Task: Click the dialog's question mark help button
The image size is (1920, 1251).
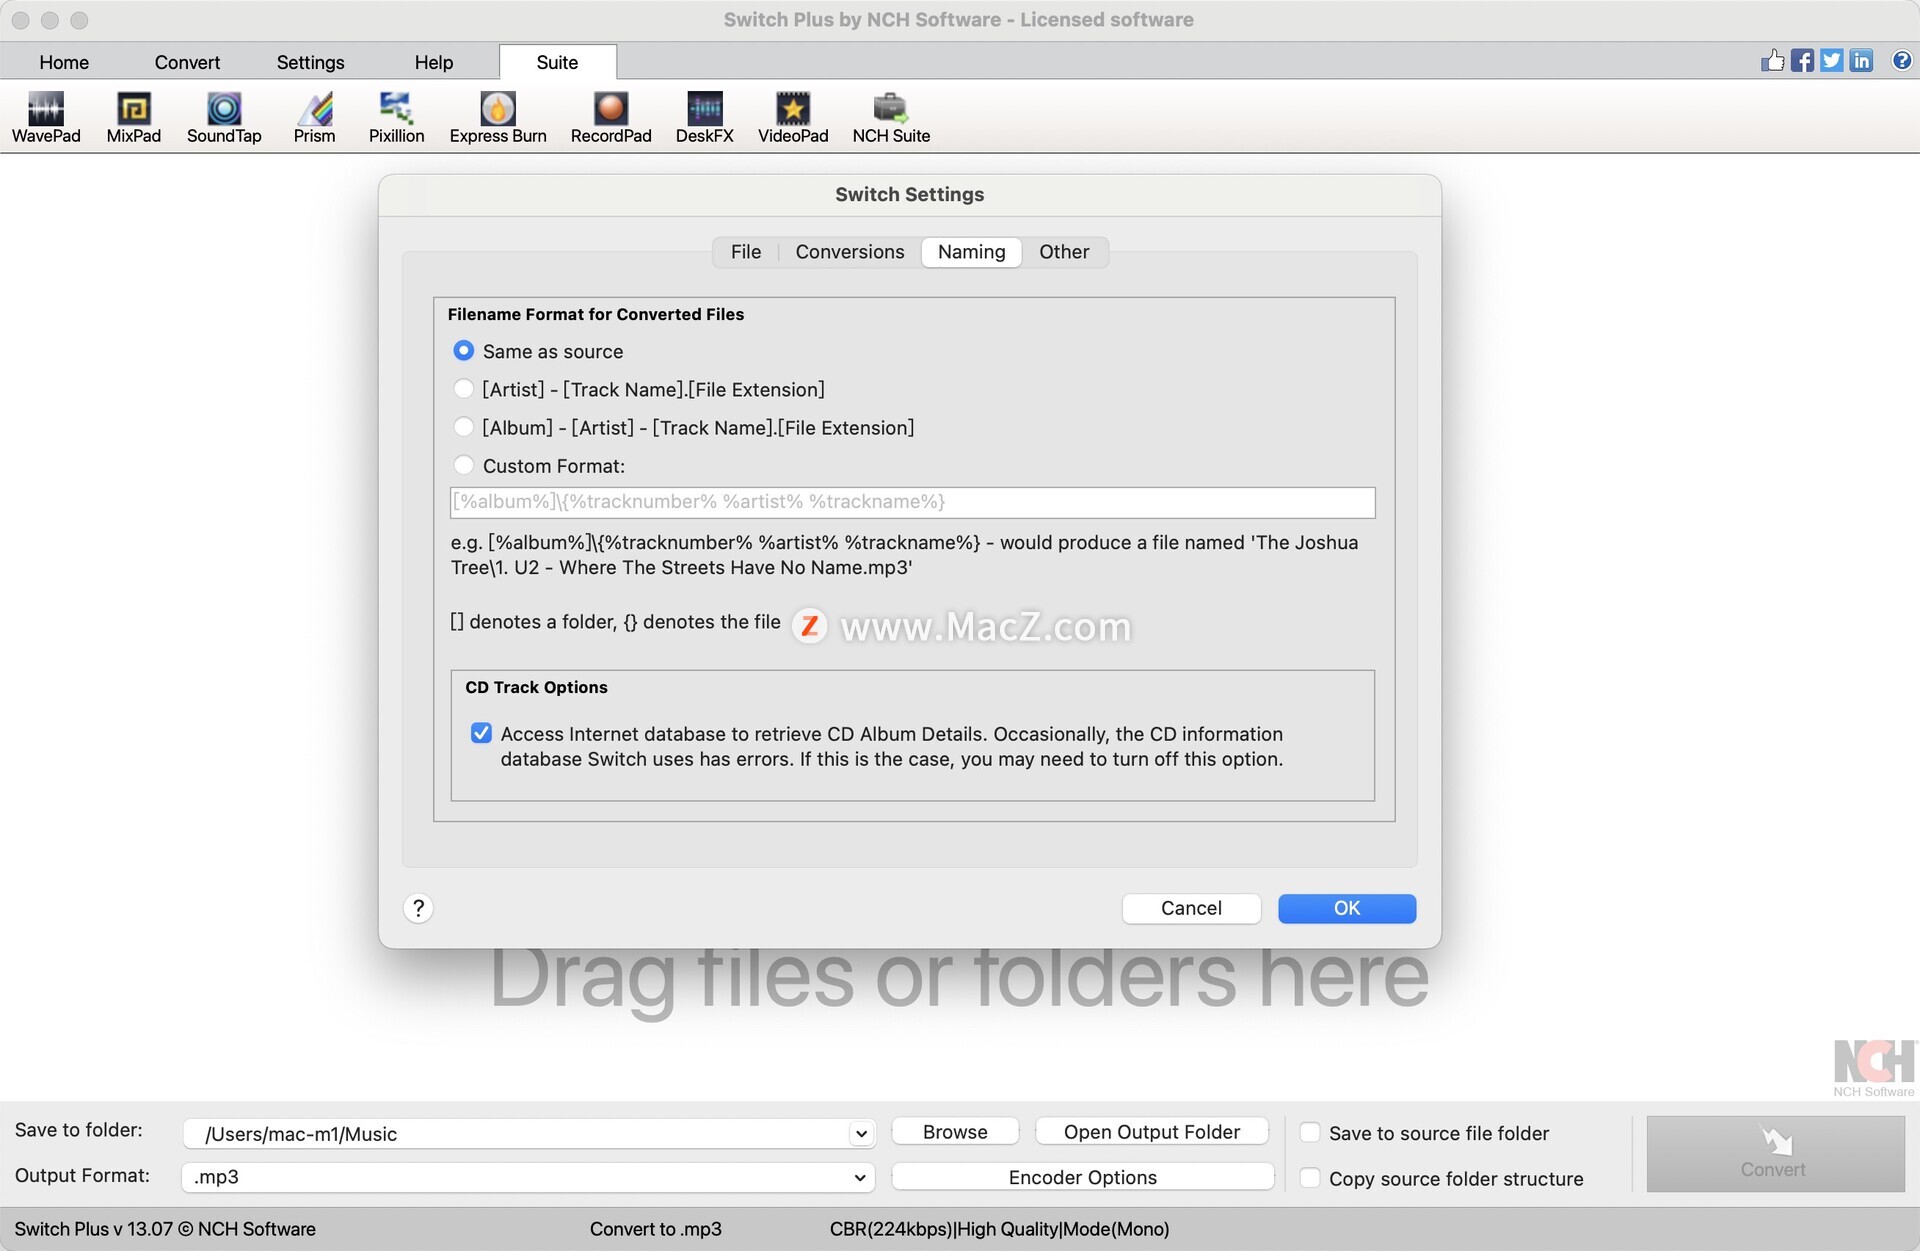Action: coord(418,908)
